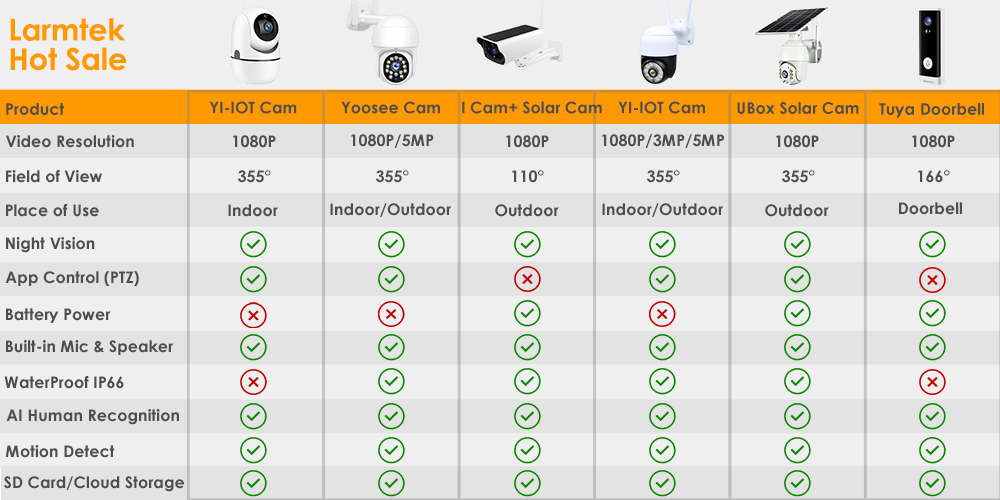Image resolution: width=1000 pixels, height=500 pixels.
Task: Click the AI Human Recognition row label
Action: 93,416
